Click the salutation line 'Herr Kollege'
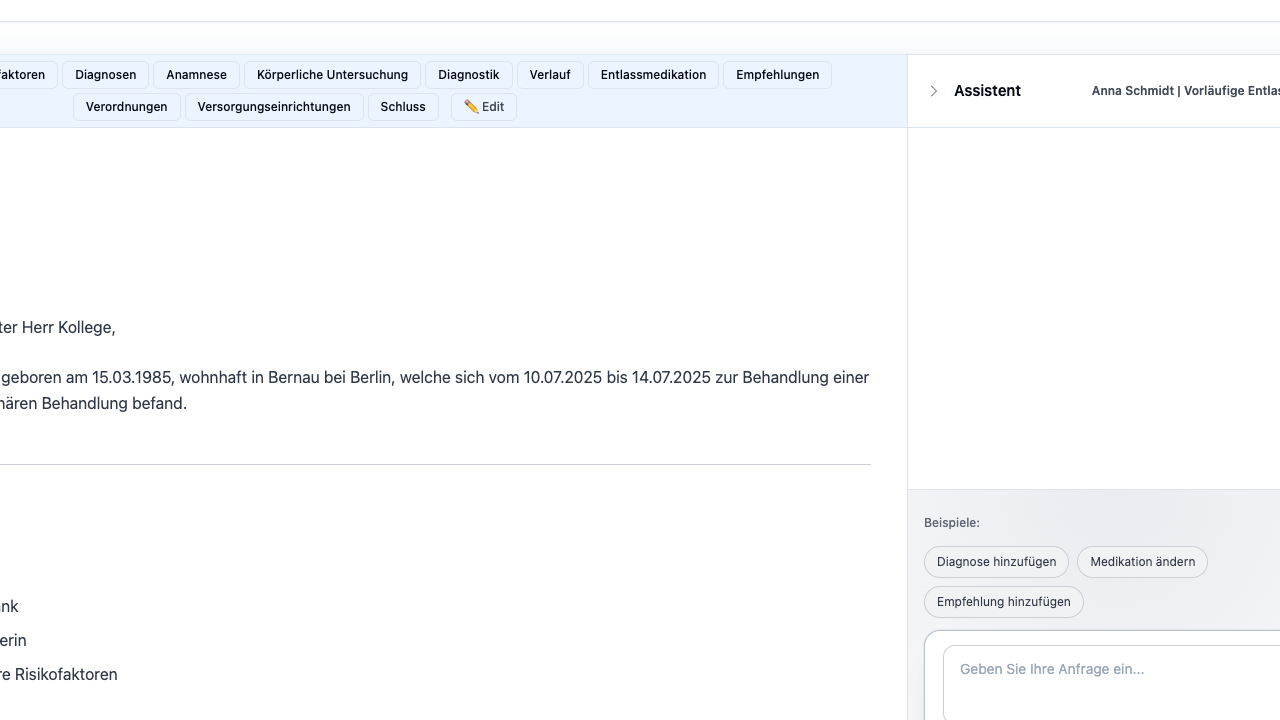 [60, 327]
